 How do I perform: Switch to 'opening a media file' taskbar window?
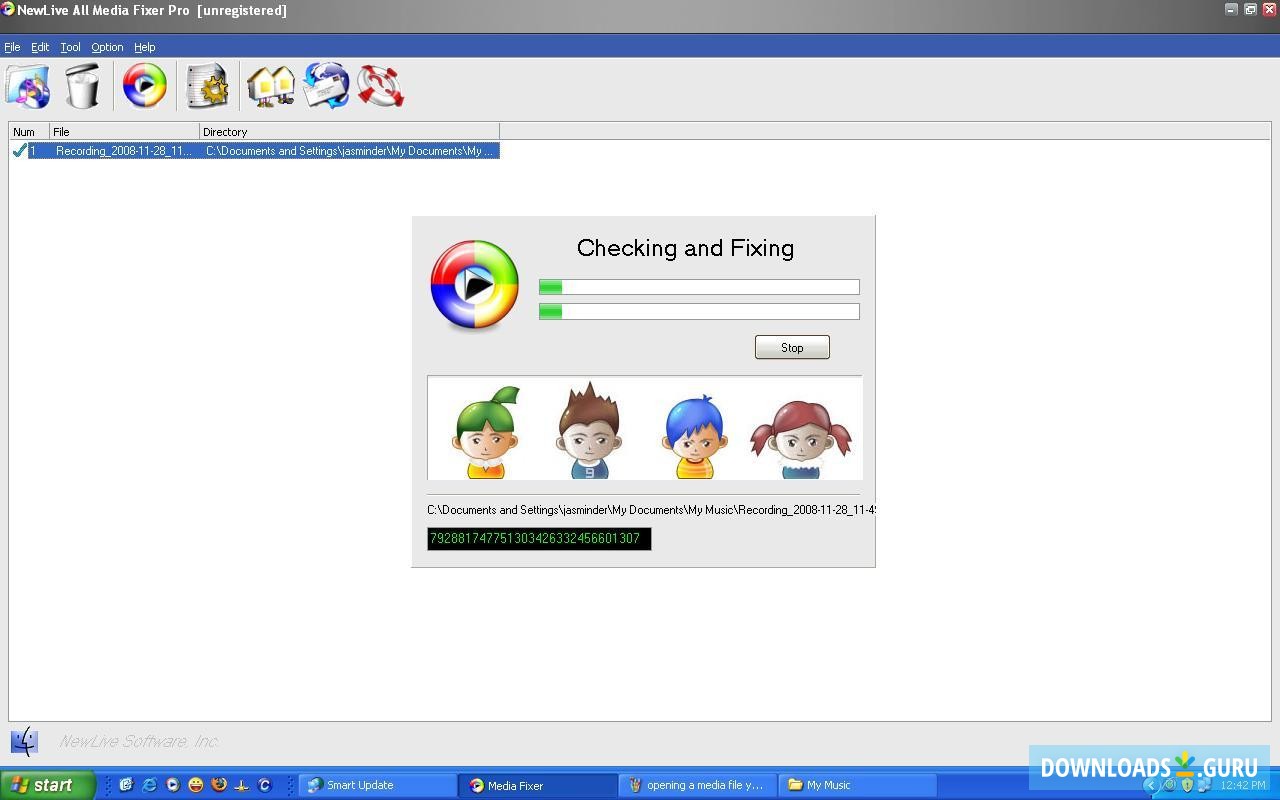point(698,785)
